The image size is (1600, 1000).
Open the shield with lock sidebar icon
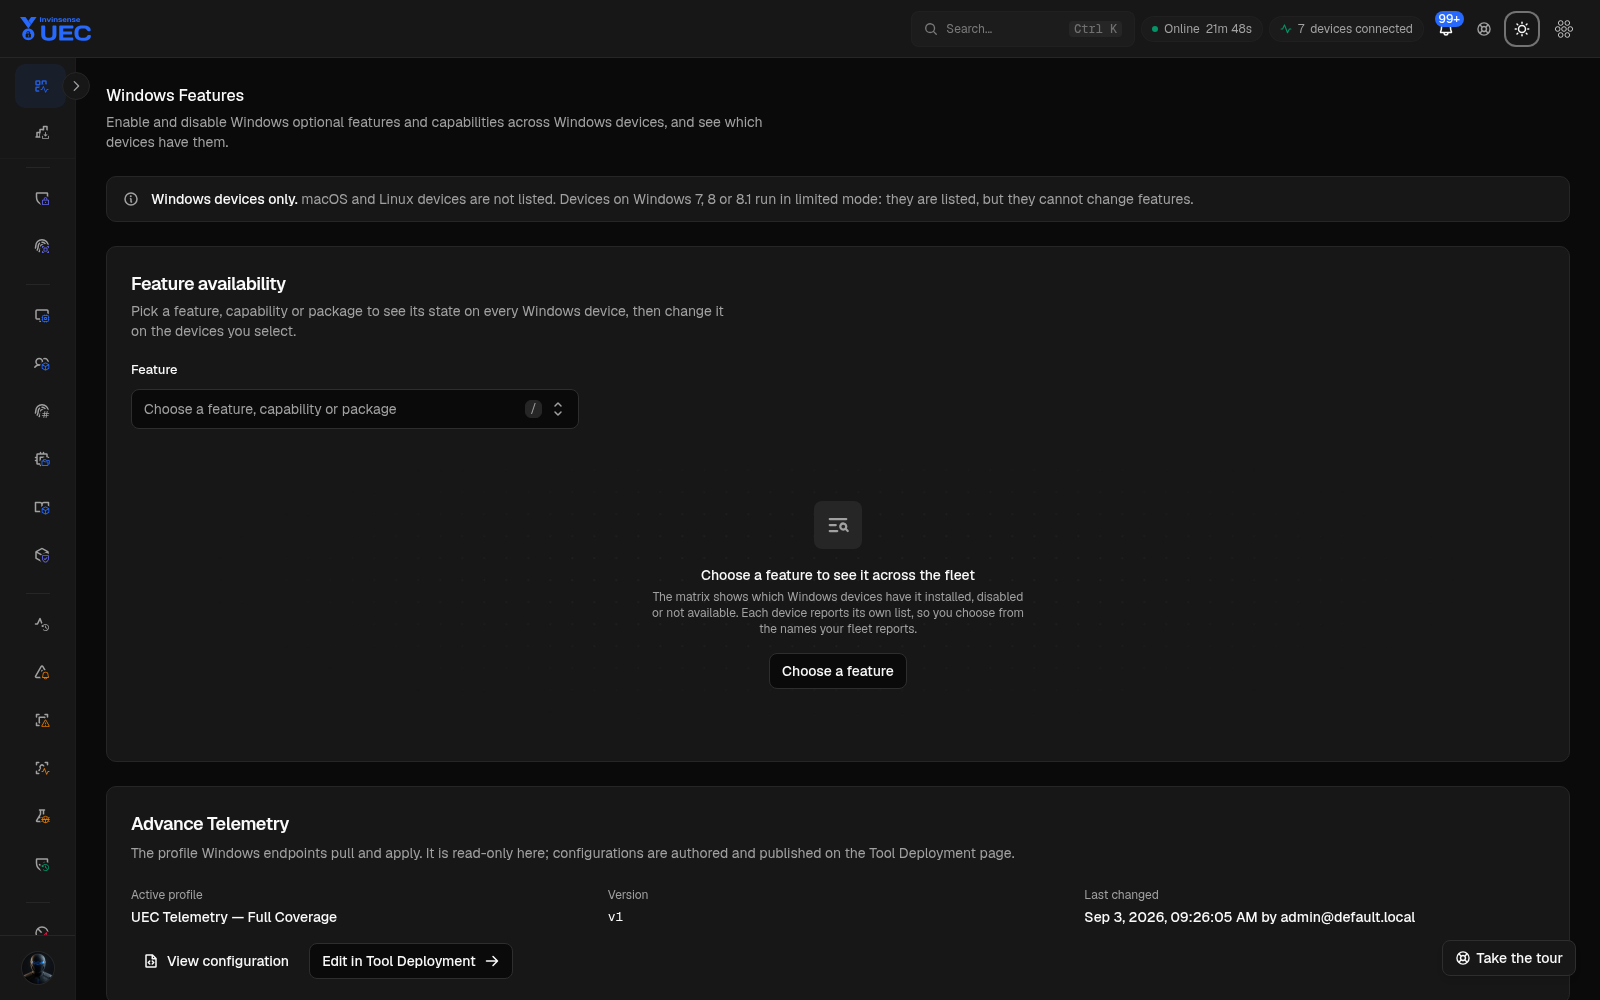[x=41, y=199]
